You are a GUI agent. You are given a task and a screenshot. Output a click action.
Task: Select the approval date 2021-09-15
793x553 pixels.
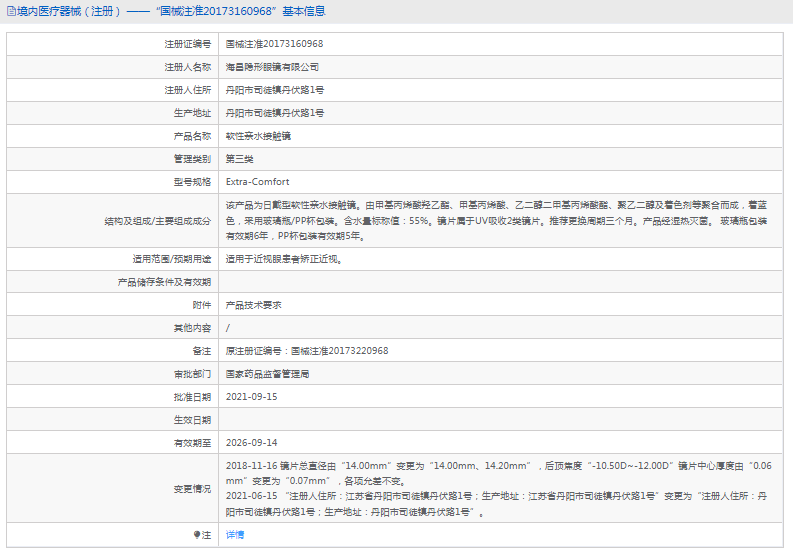pyautogui.click(x=251, y=397)
